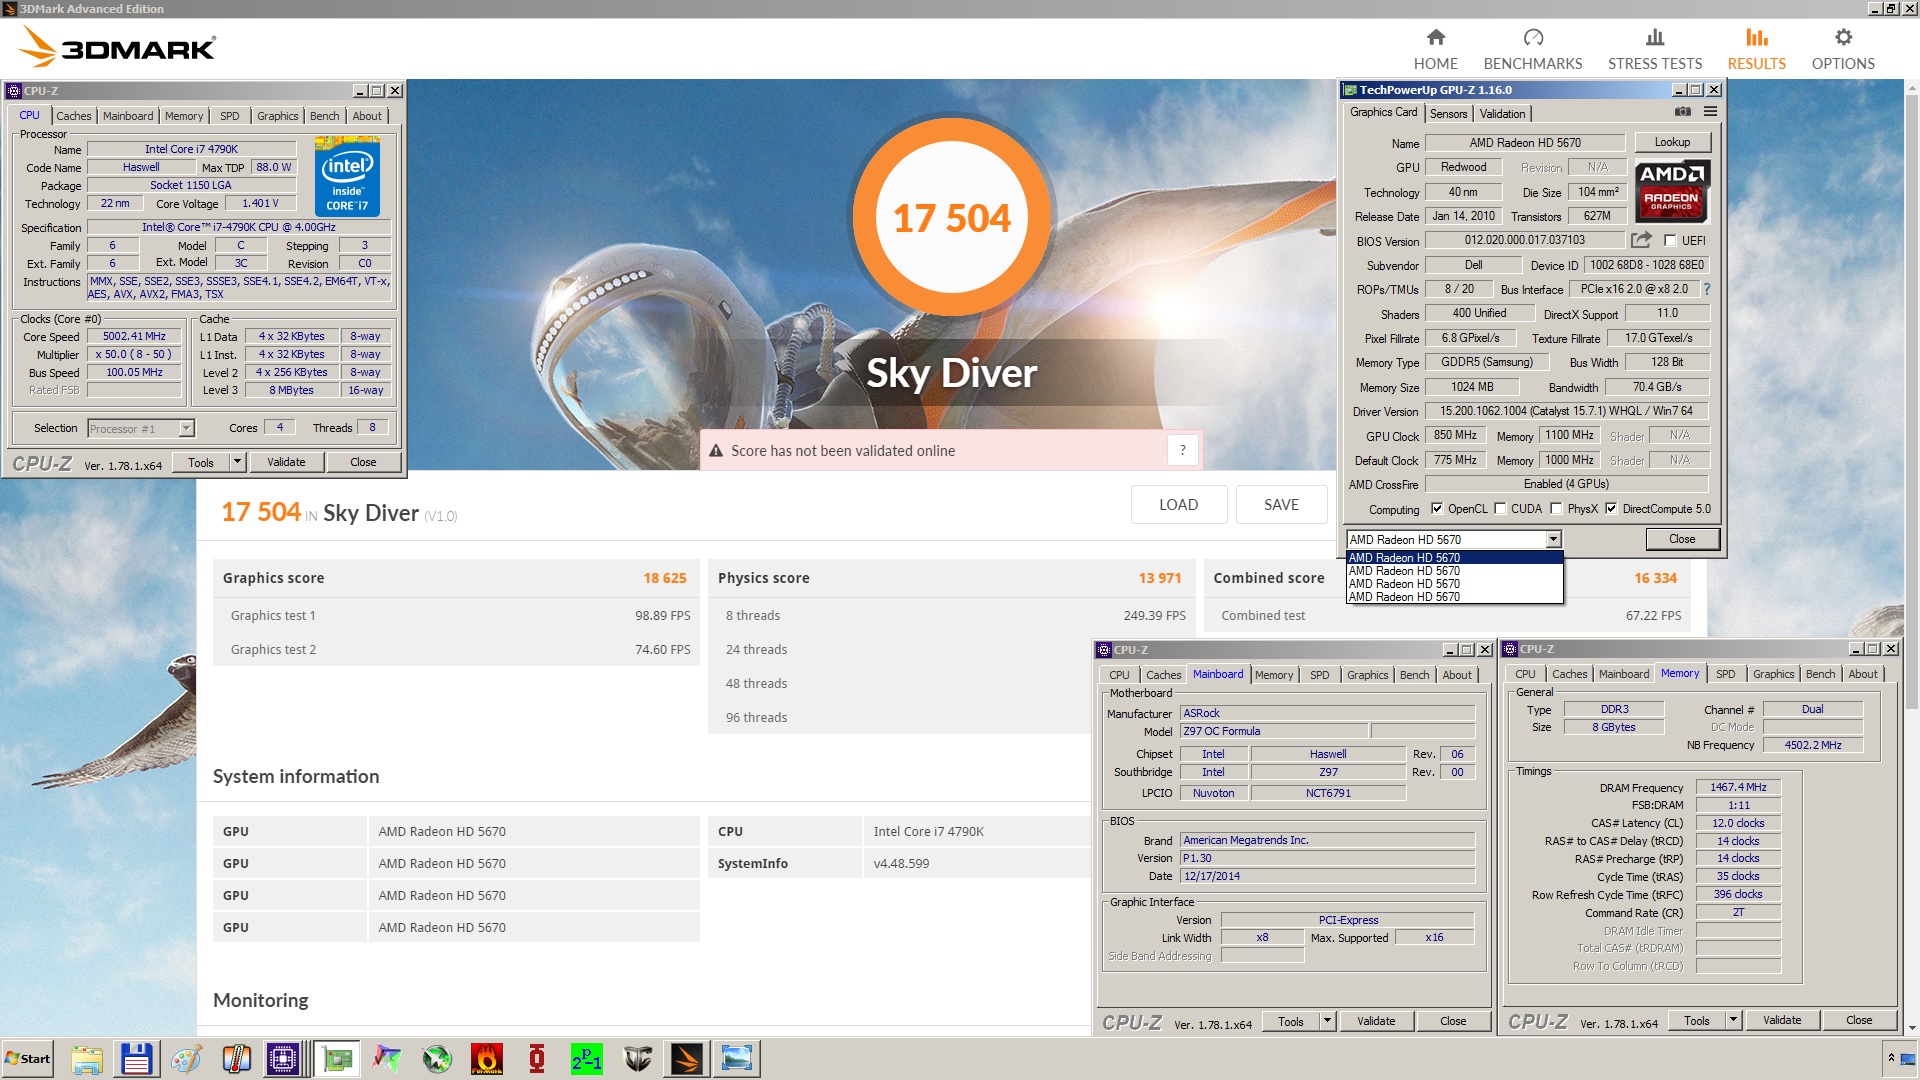Open the Graphics tab in Mainboard CPU-Z window
Viewport: 1920px width, 1080px height.
(x=1367, y=675)
